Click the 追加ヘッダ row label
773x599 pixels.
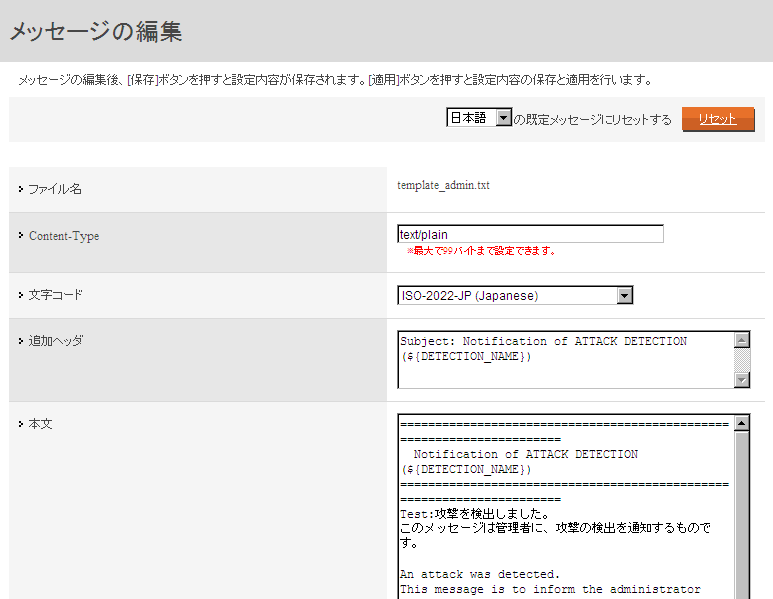[x=56, y=341]
